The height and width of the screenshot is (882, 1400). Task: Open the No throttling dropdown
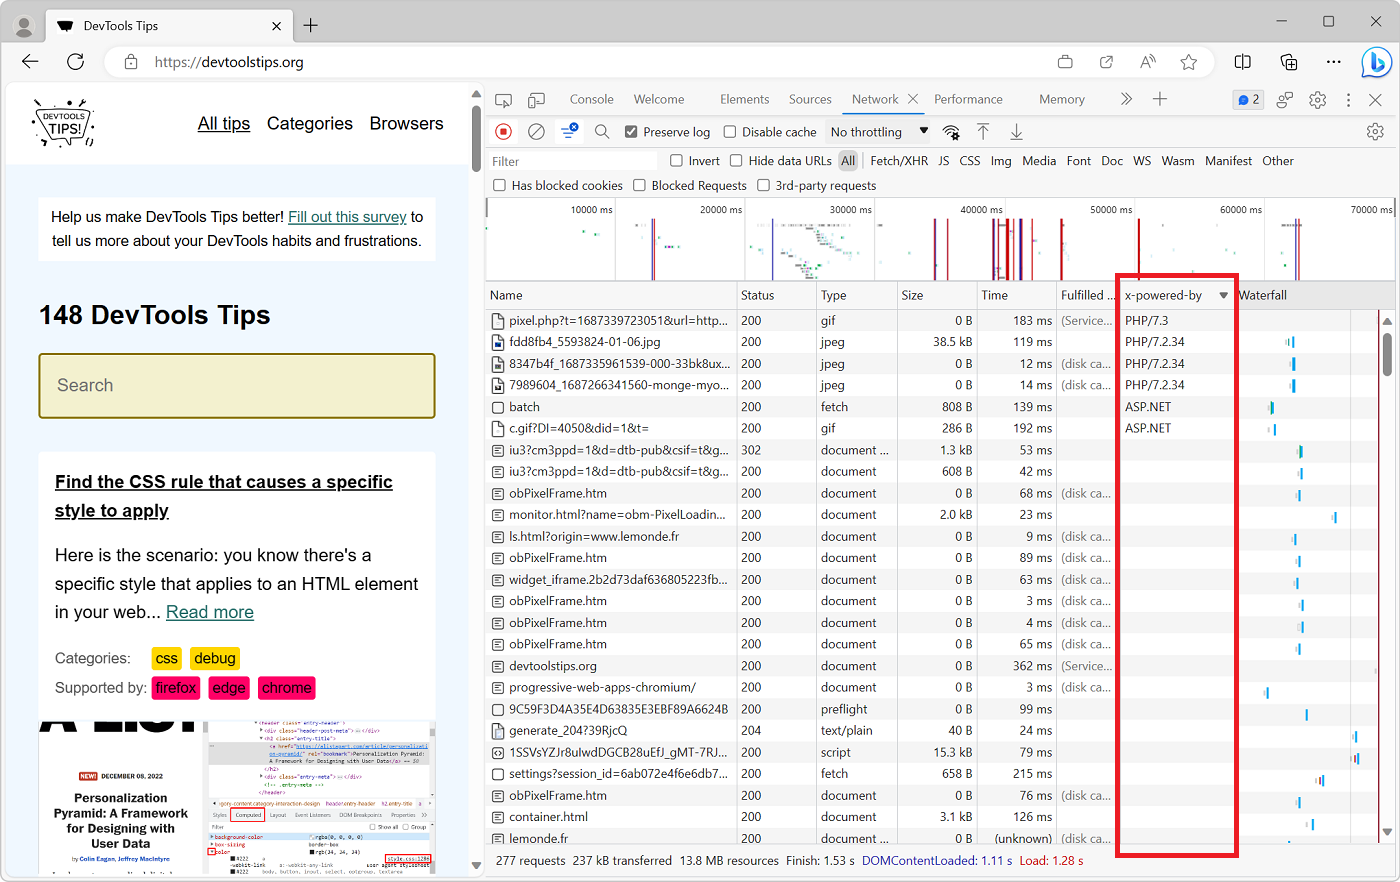[879, 132]
